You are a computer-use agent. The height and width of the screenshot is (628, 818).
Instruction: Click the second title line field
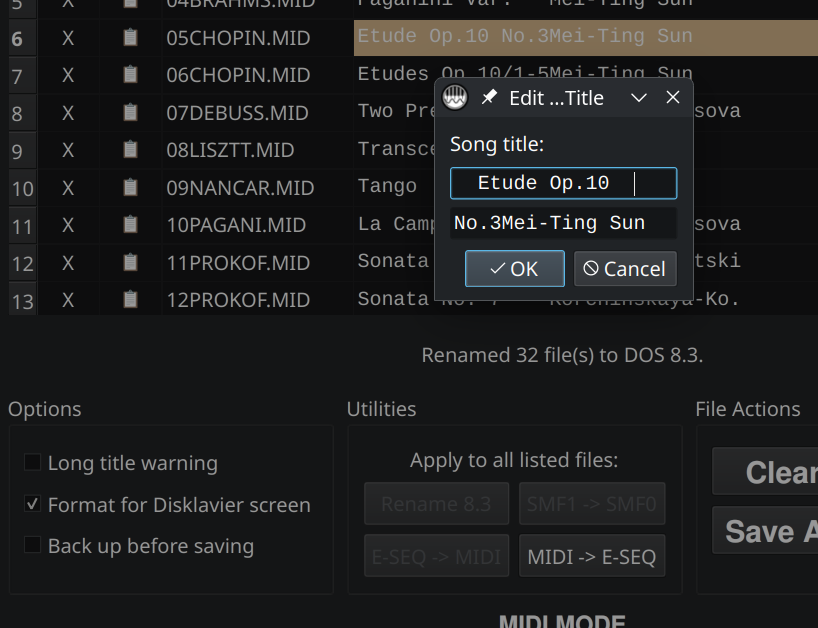coord(563,223)
